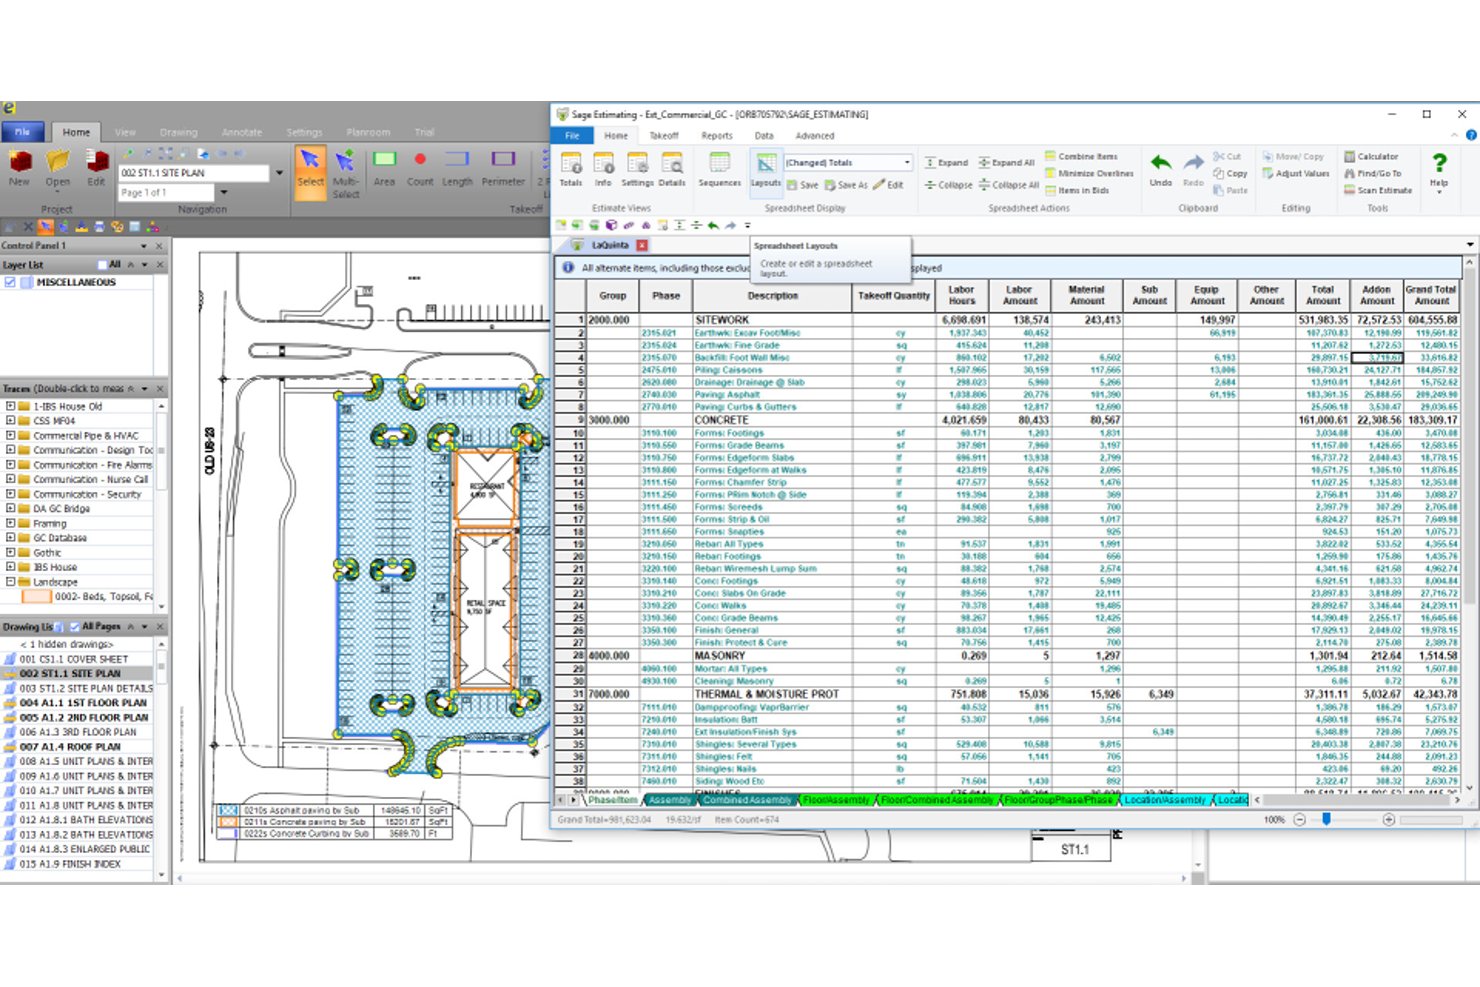Open the Totals estimate view
Image resolution: width=1480 pixels, height=987 pixels.
tap(571, 168)
